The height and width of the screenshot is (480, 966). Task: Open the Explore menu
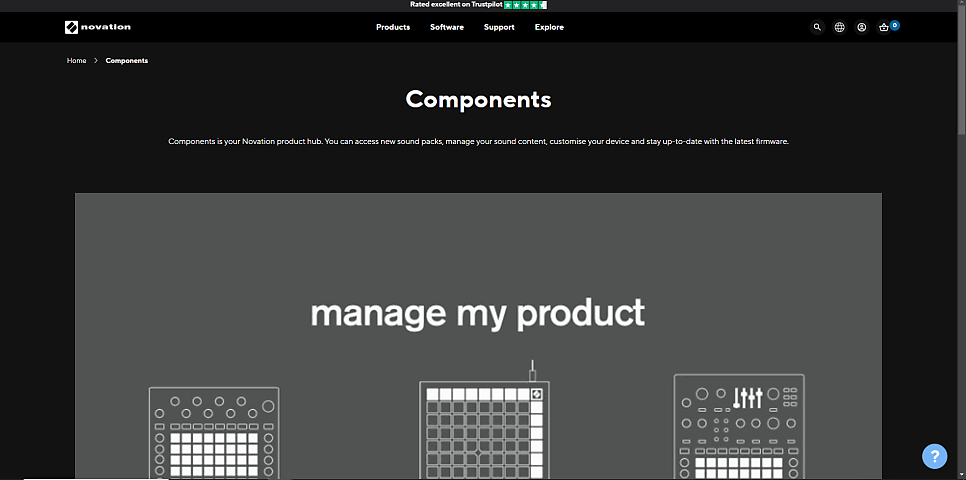(x=549, y=27)
